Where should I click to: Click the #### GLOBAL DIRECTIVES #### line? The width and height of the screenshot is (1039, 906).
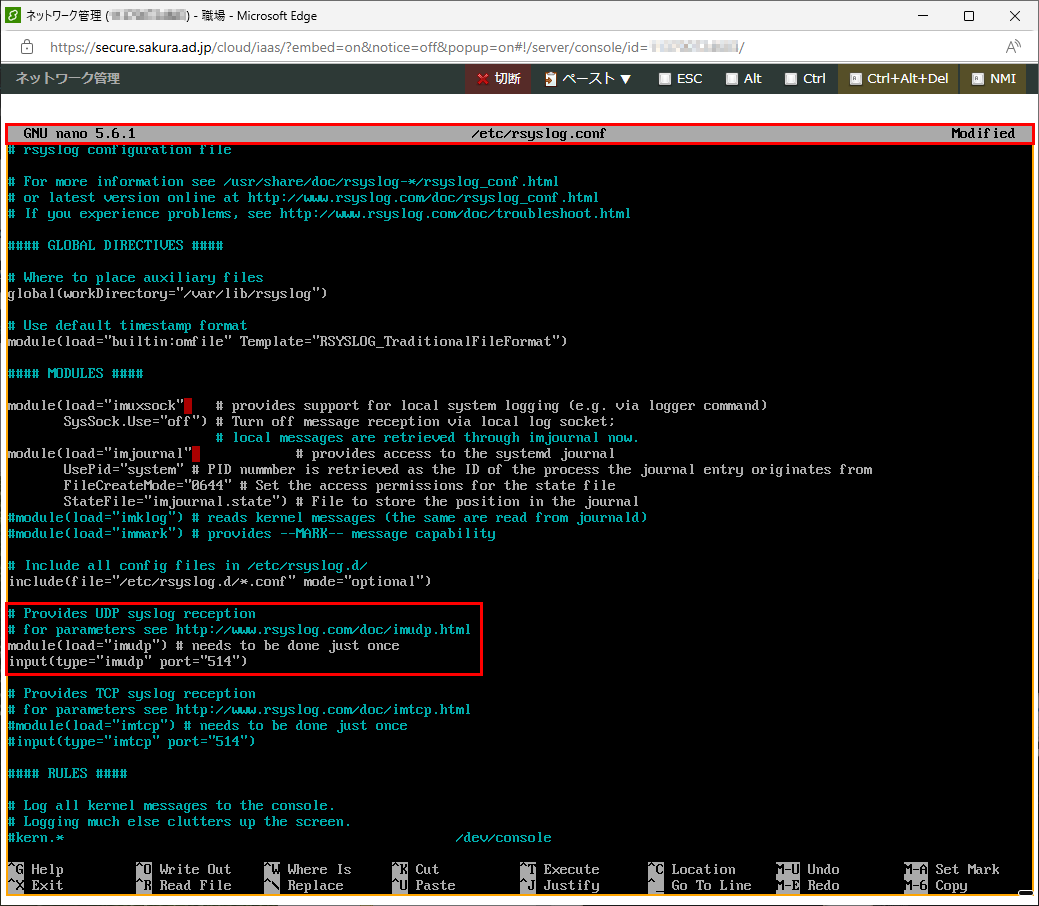115,245
